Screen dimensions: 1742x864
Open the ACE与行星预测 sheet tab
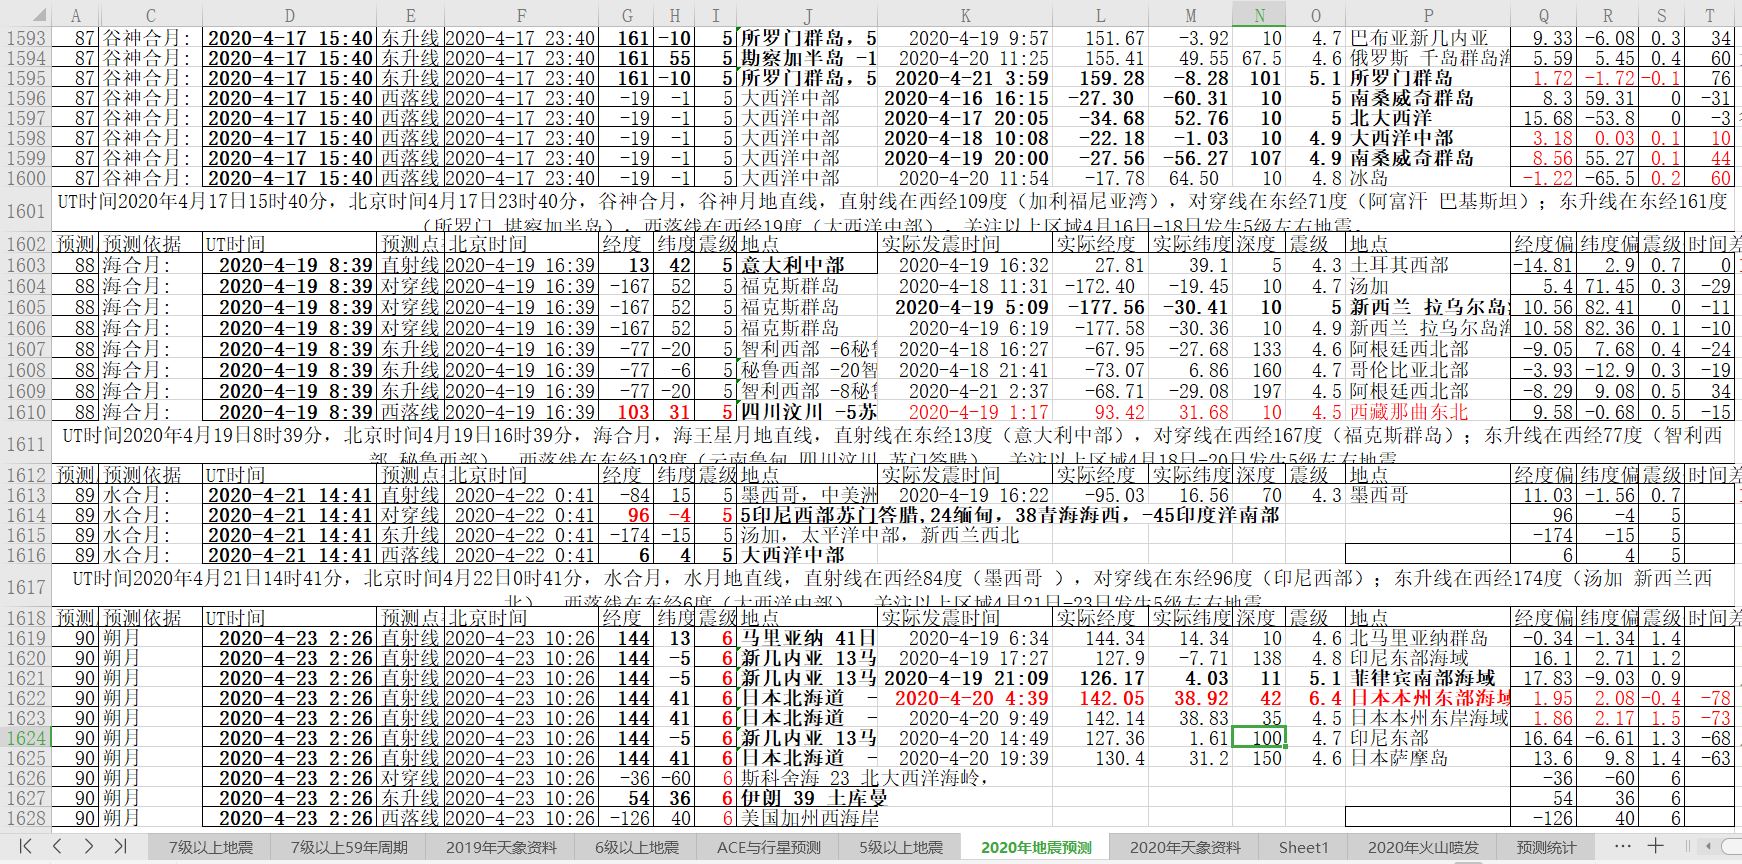pyautogui.click(x=769, y=847)
